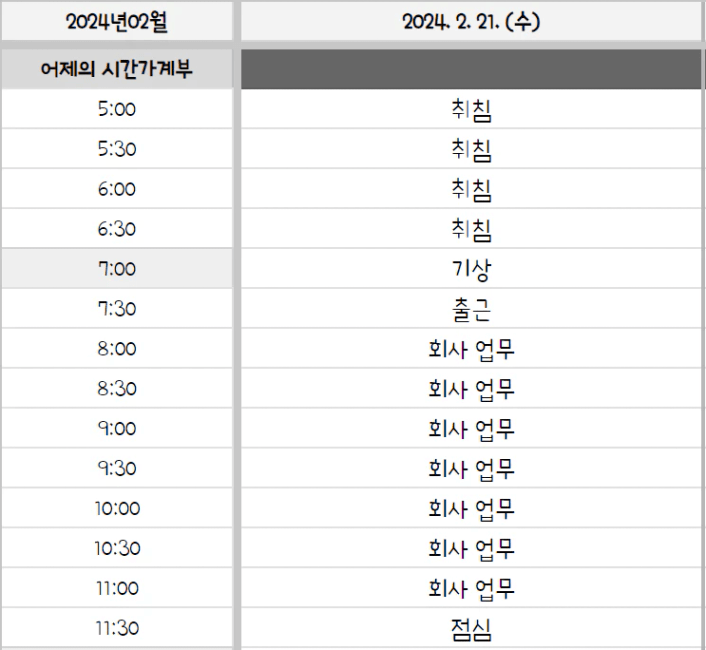
Task: Click the 회사 업무 entry in the 10:00 row
Action: click(x=472, y=509)
